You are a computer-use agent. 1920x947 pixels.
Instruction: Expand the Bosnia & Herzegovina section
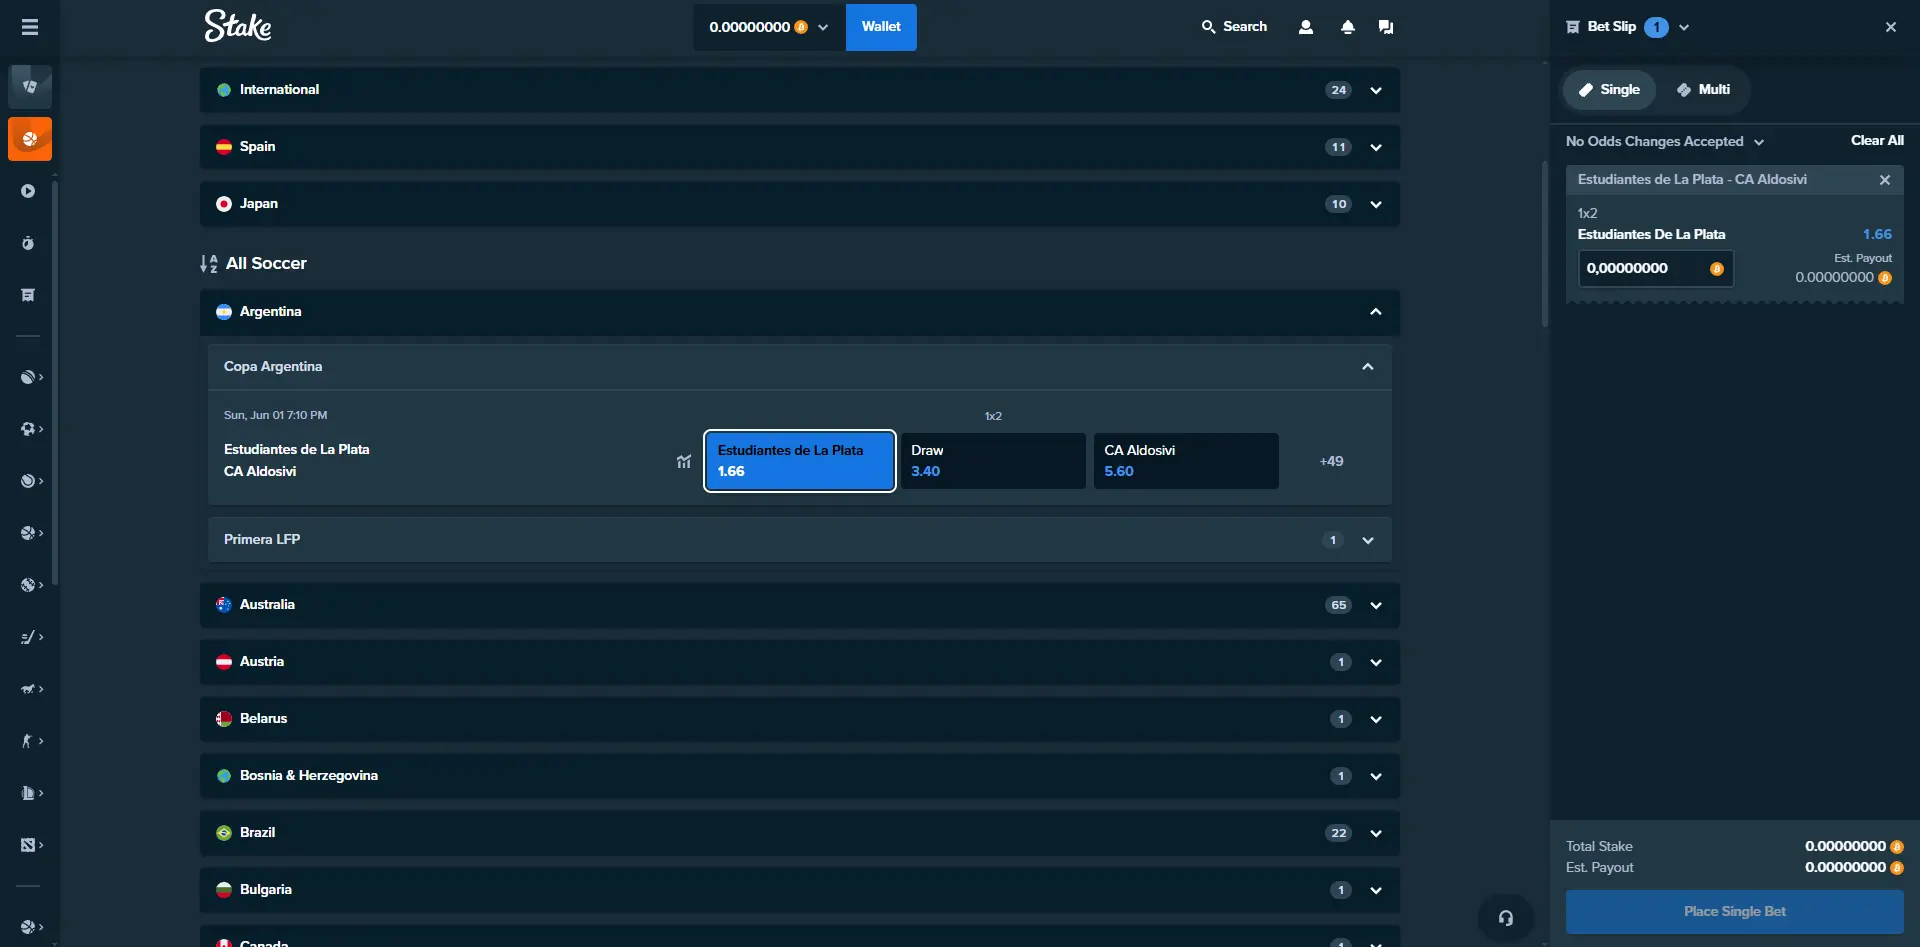(800, 776)
